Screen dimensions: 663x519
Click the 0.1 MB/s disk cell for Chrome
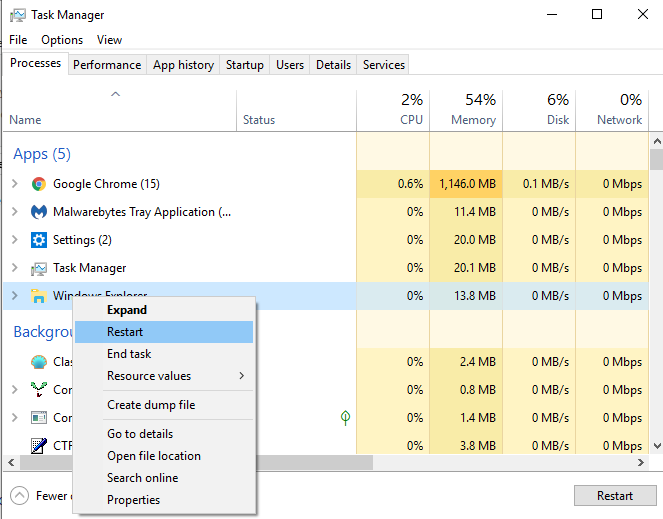coord(539,184)
